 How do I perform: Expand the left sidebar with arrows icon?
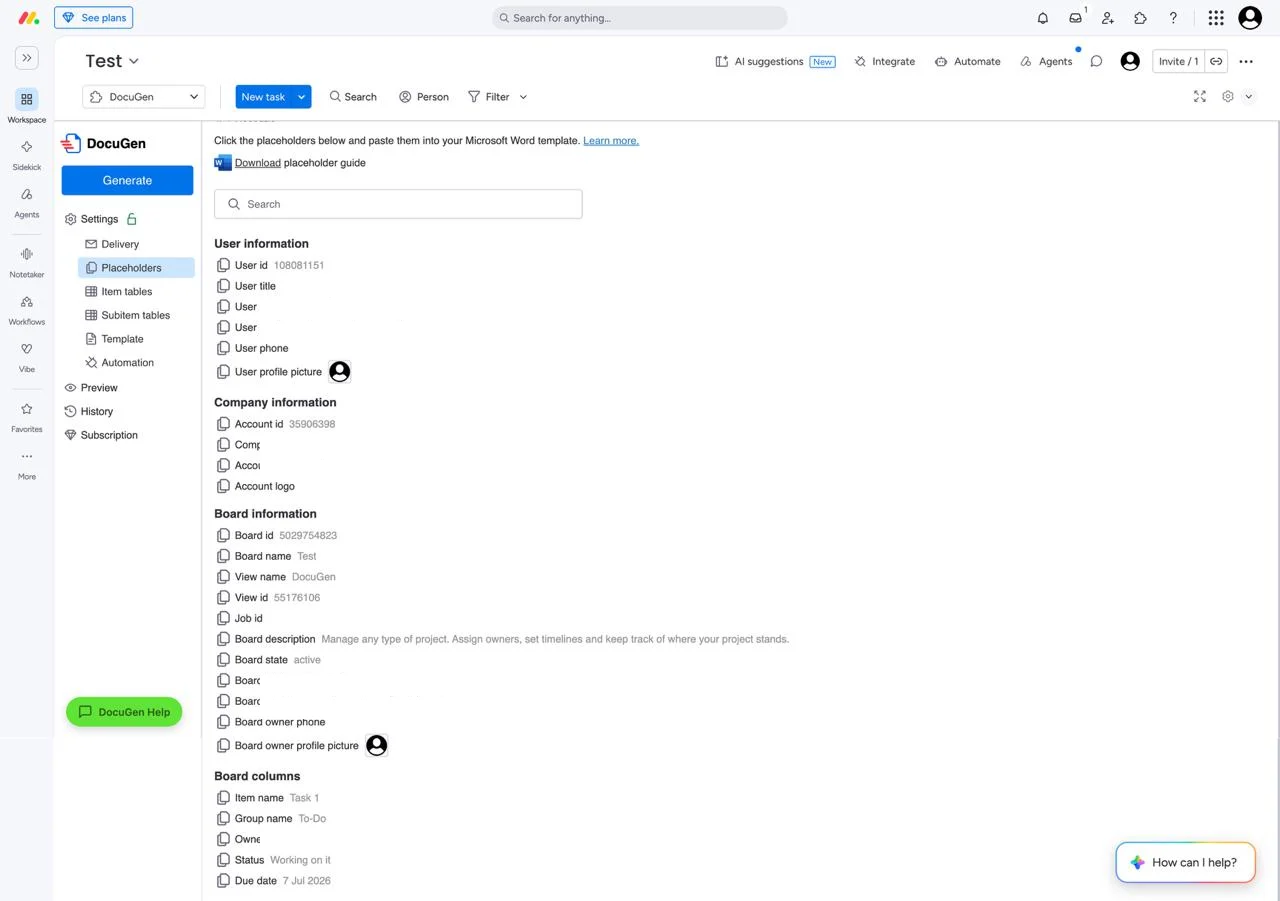pos(27,58)
